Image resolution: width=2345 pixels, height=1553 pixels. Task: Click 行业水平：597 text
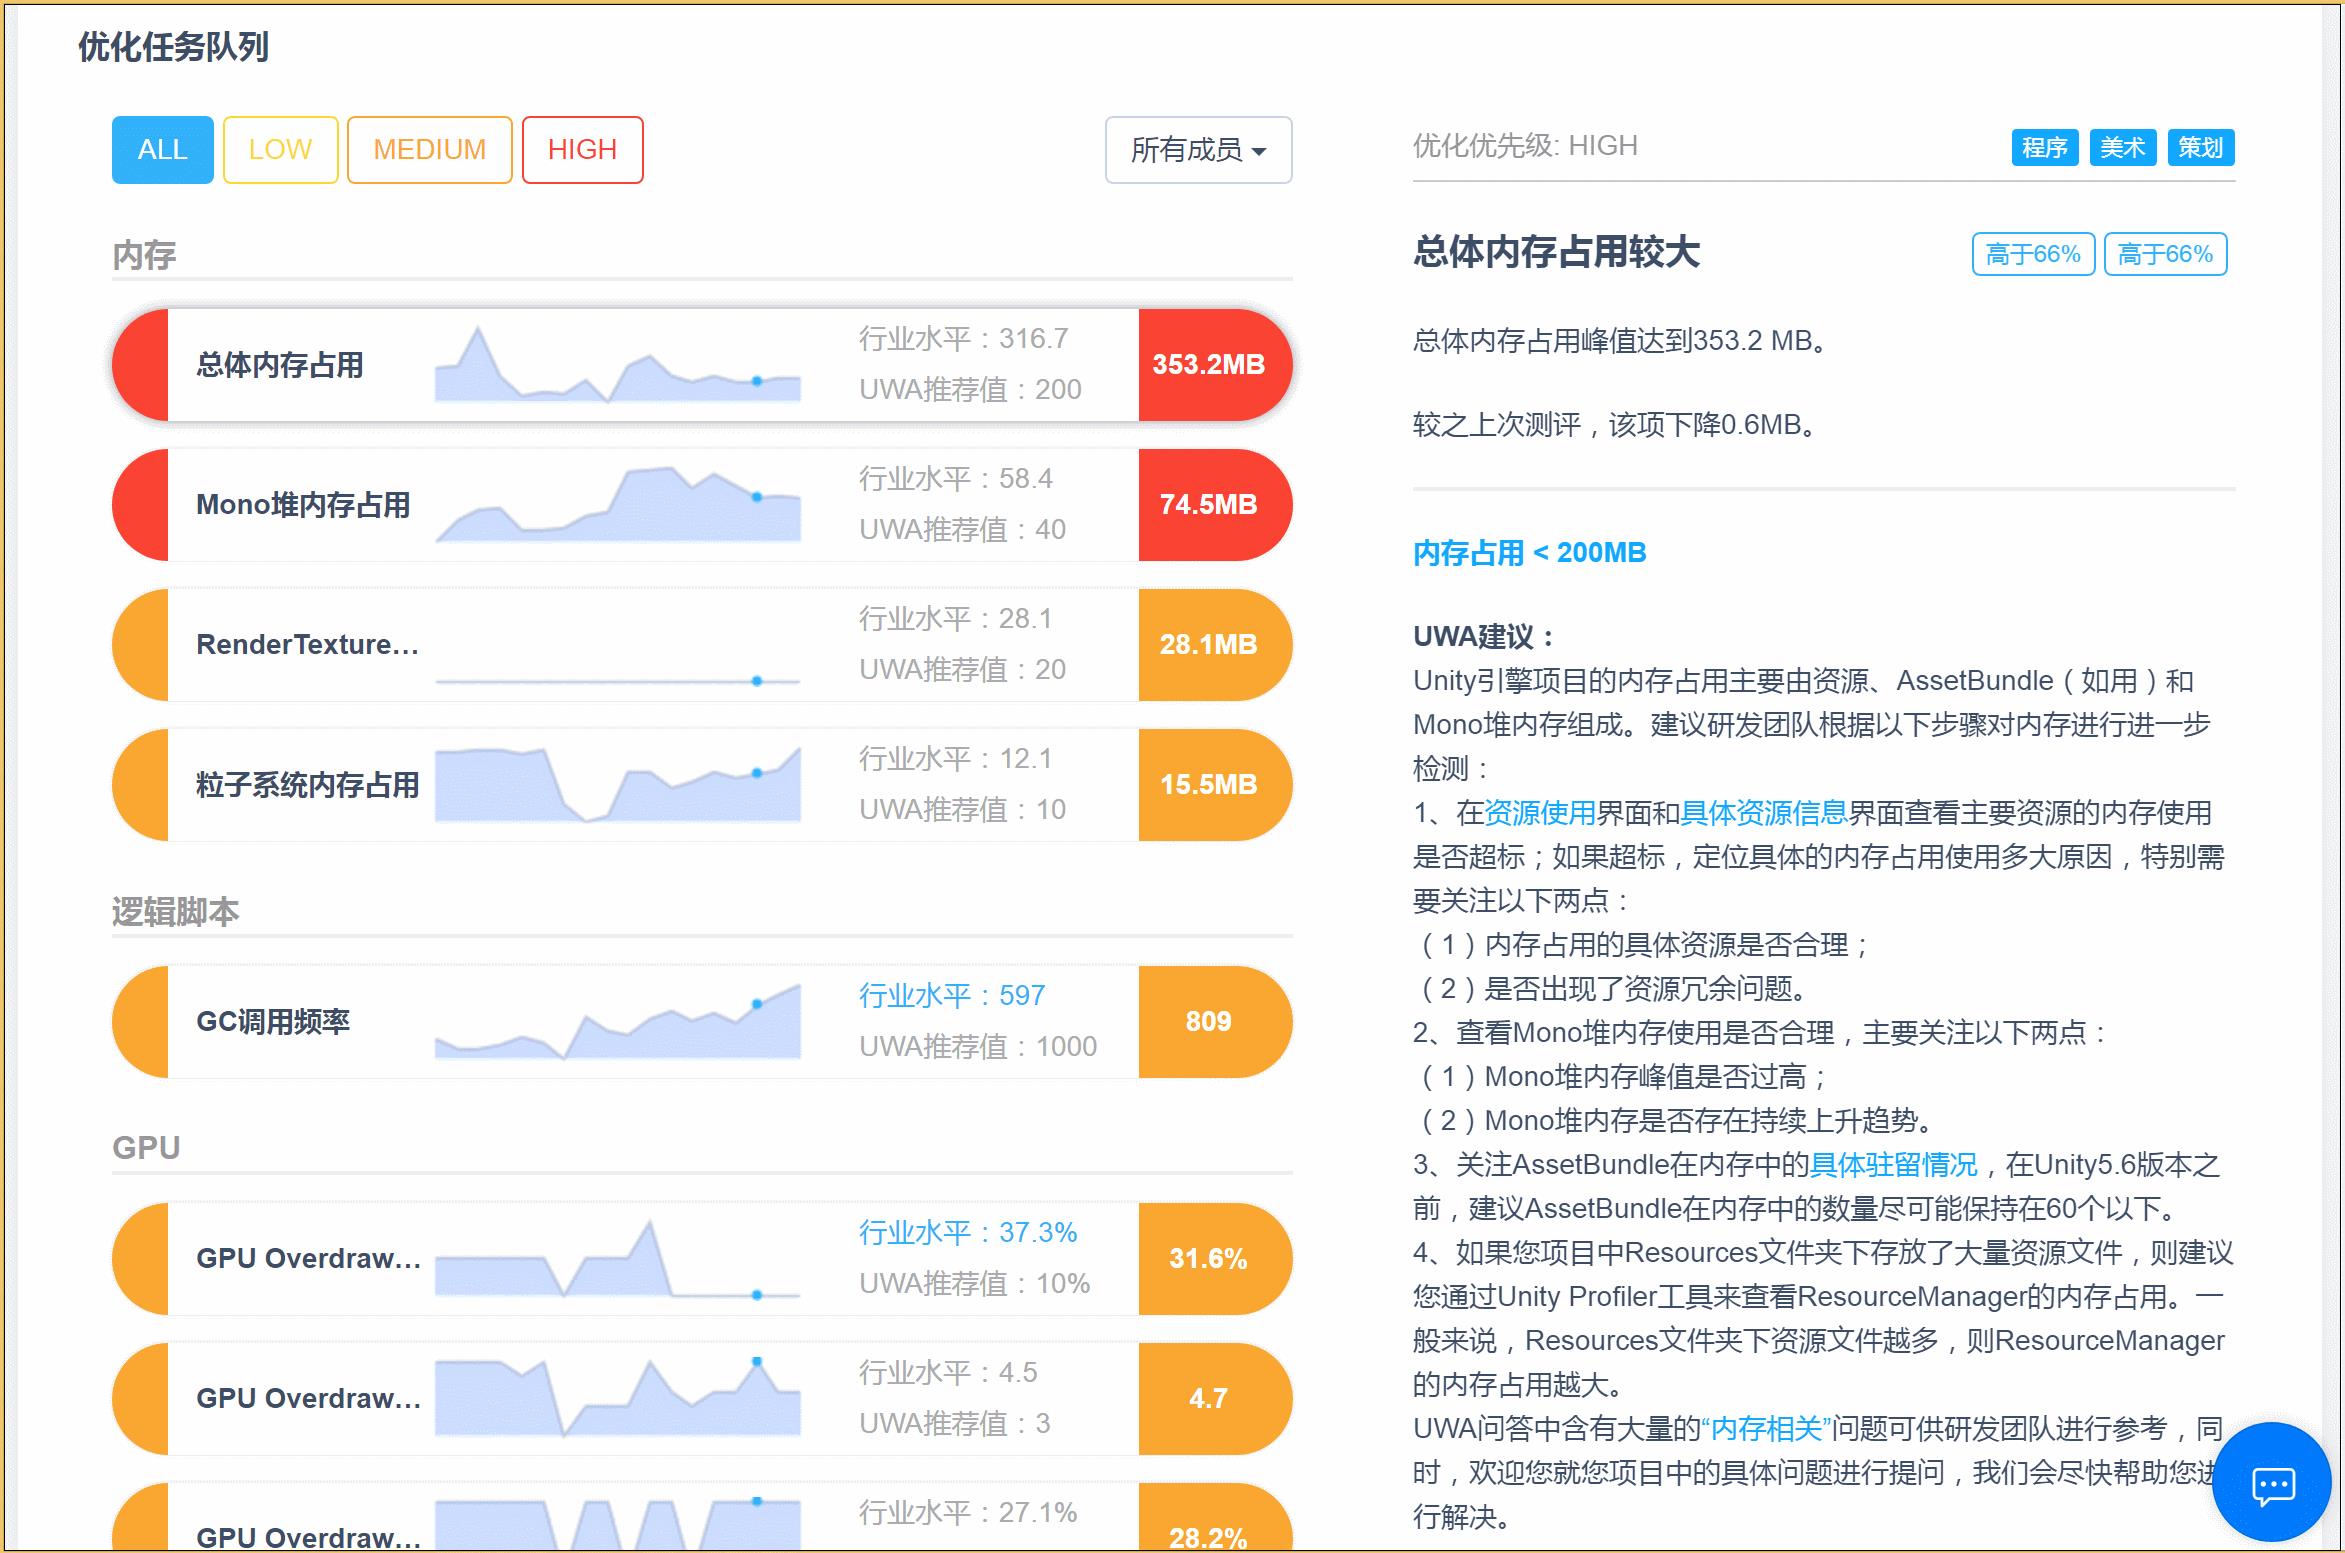[x=952, y=996]
